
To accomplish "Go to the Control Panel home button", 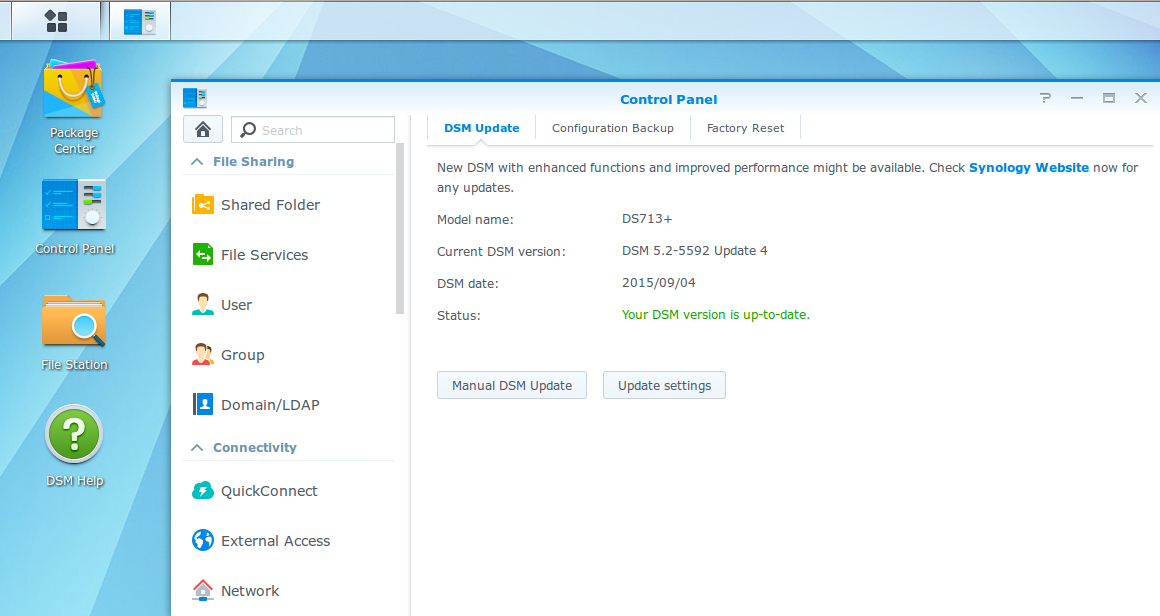I will click(203, 129).
